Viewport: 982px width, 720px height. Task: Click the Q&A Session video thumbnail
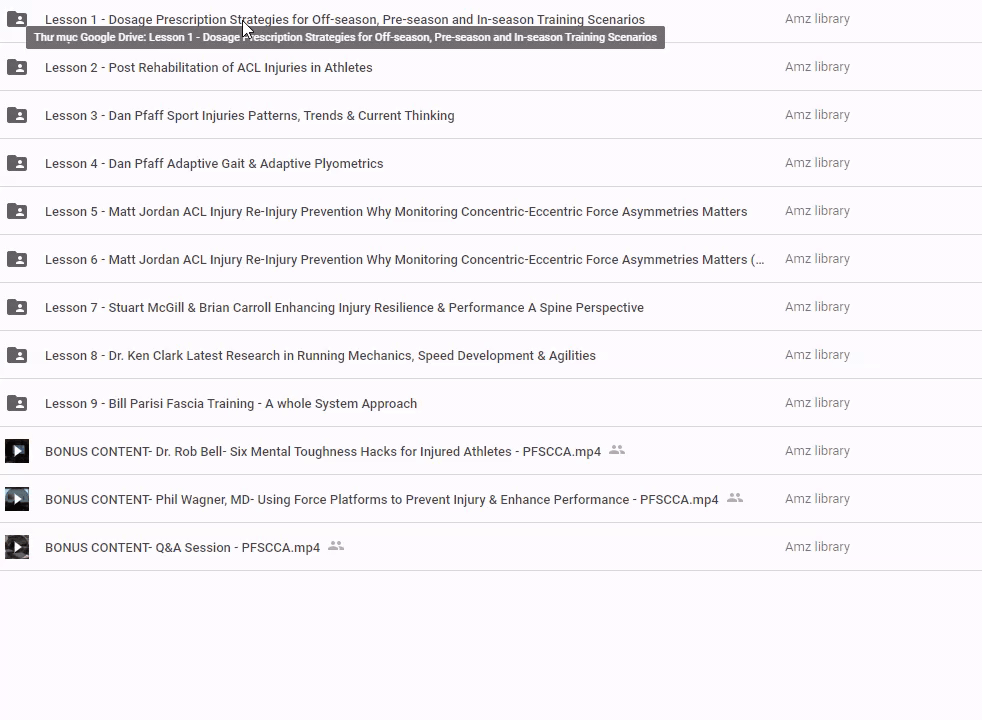point(17,547)
